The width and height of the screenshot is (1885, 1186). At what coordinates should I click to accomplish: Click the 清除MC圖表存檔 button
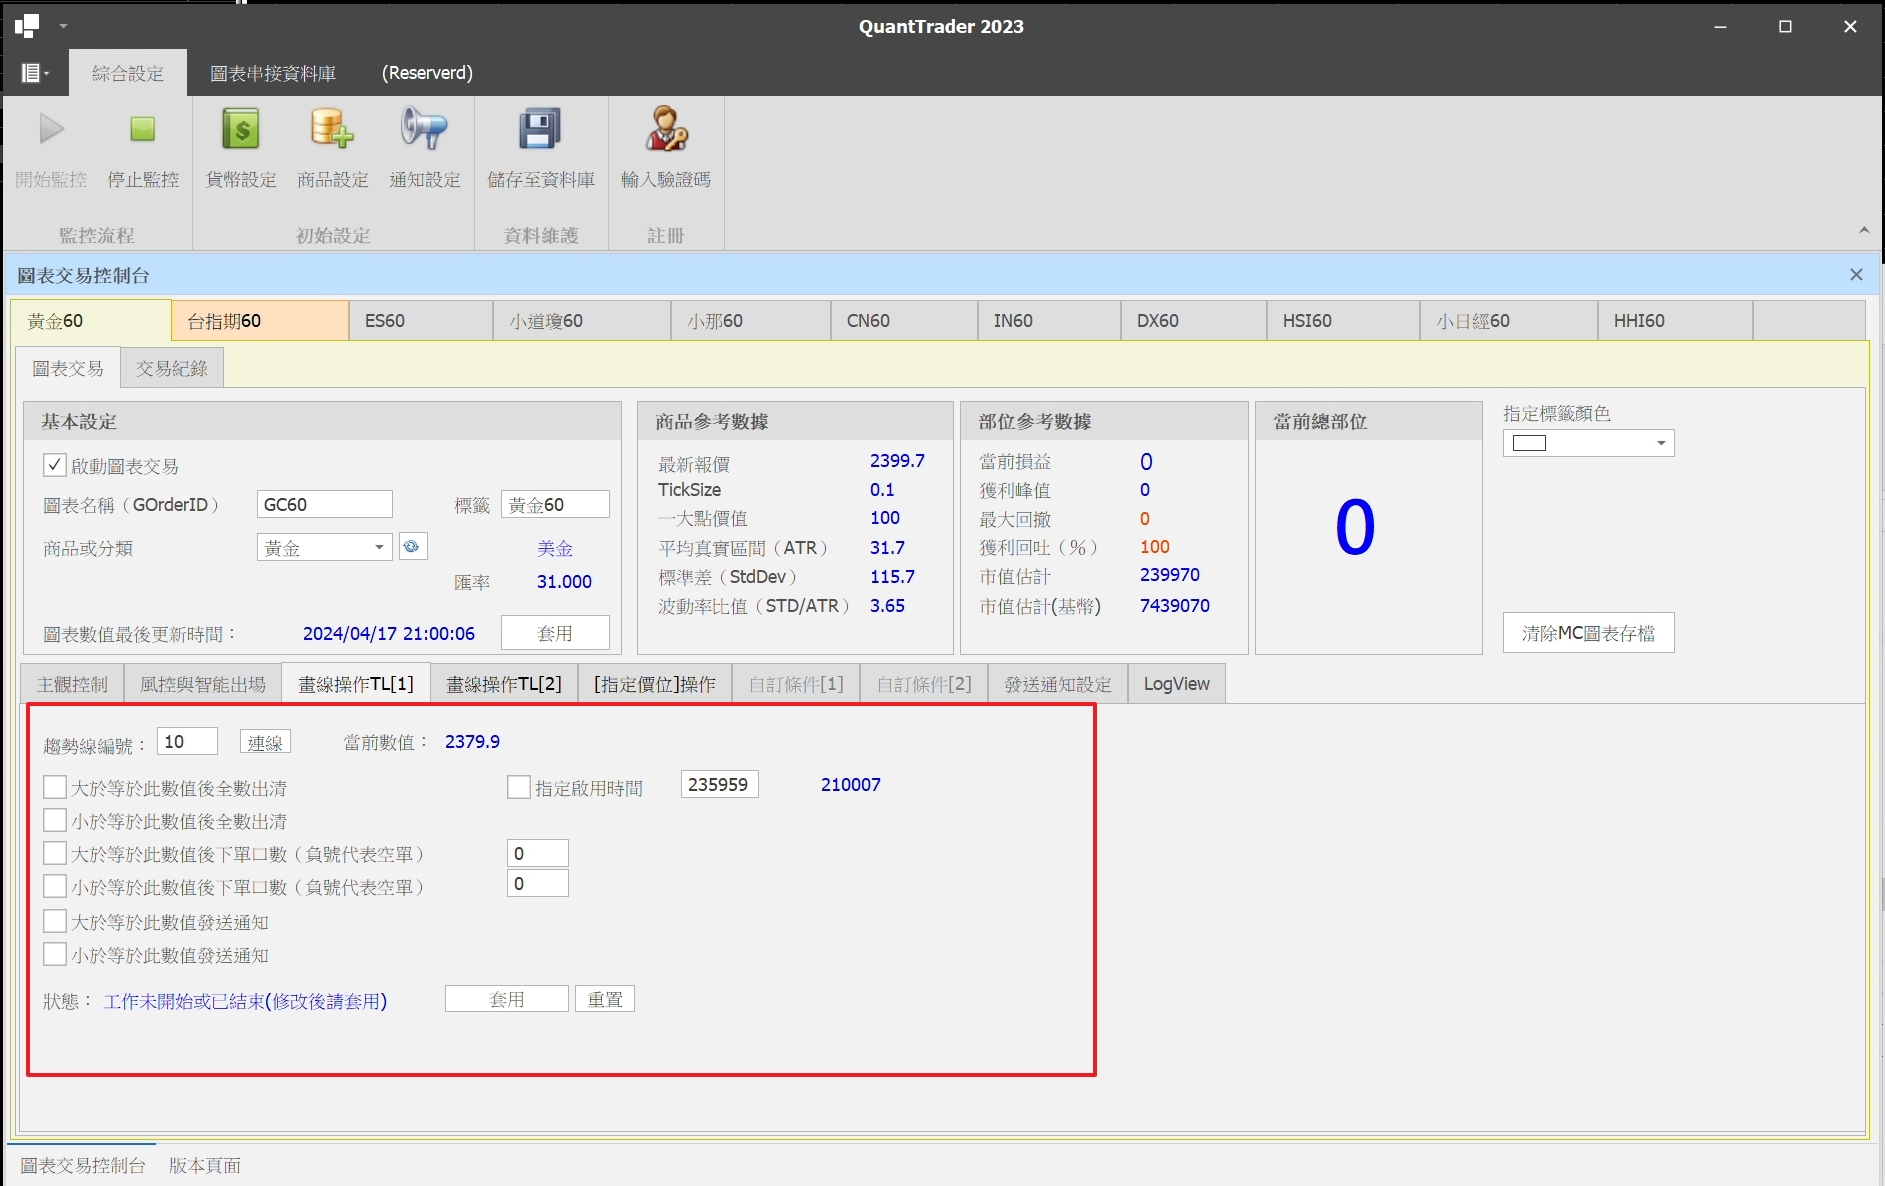coord(1588,633)
